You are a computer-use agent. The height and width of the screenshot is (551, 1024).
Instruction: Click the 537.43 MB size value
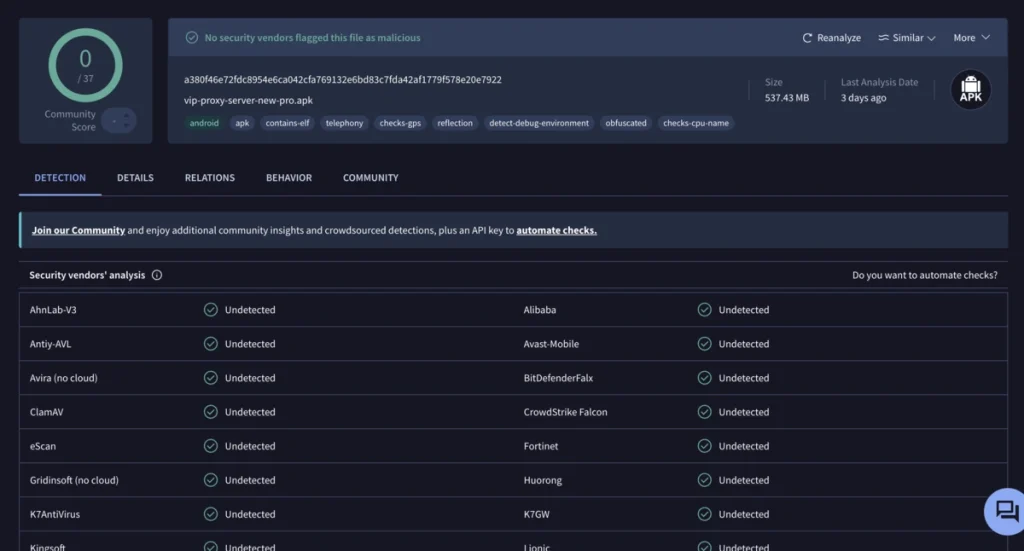(787, 98)
